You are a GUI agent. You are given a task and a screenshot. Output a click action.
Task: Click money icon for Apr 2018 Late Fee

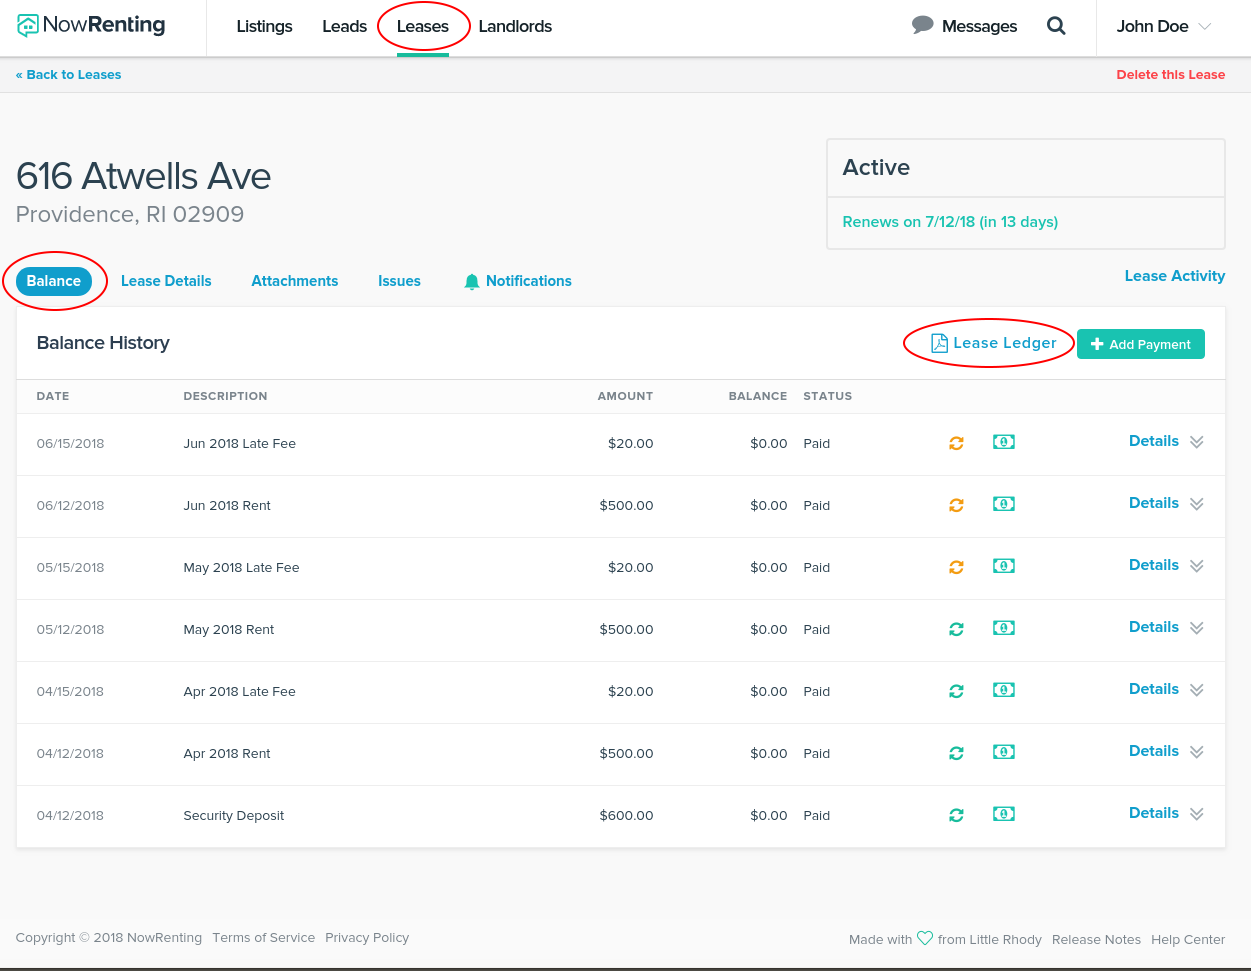coord(1004,690)
